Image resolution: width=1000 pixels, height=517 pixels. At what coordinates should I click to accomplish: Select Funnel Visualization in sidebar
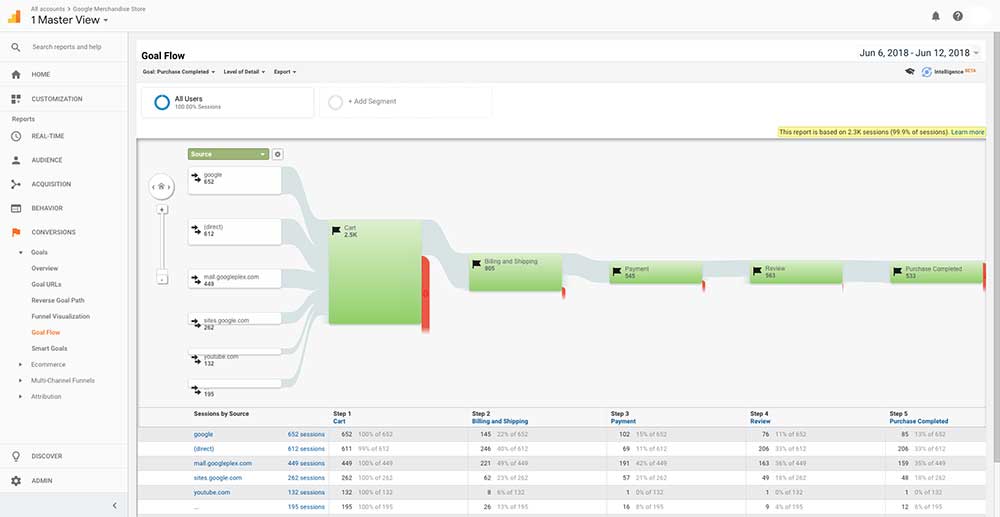coord(60,316)
